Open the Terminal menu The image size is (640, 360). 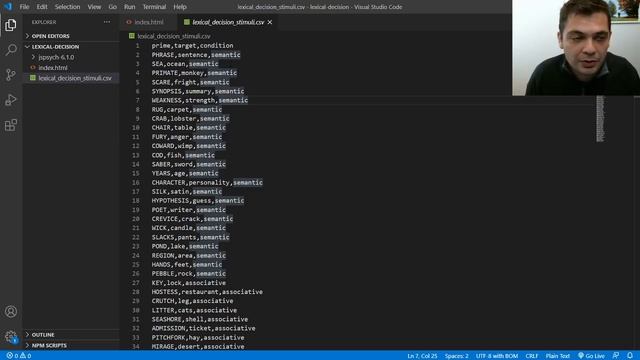click(154, 7)
